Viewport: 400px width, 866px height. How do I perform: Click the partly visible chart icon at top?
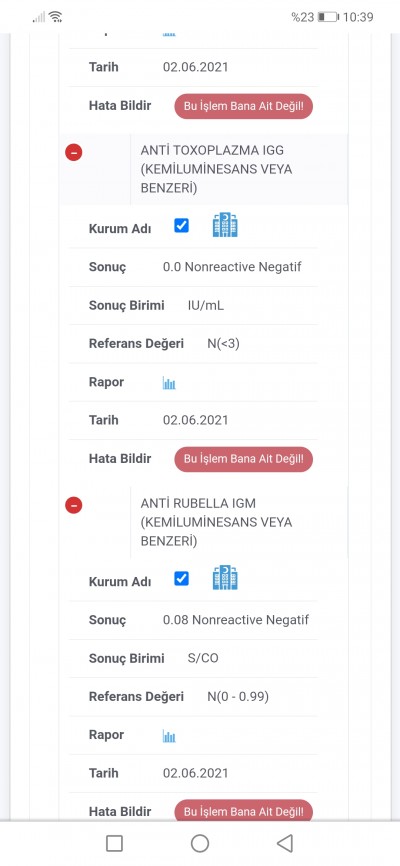click(x=169, y=35)
